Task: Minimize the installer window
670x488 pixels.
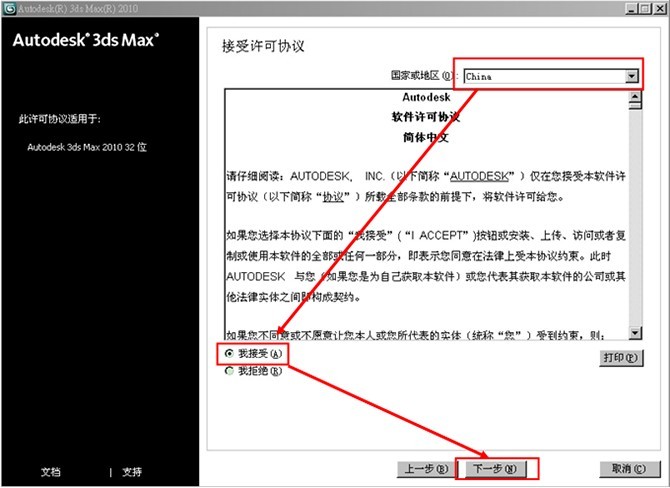Action: [x=632, y=9]
